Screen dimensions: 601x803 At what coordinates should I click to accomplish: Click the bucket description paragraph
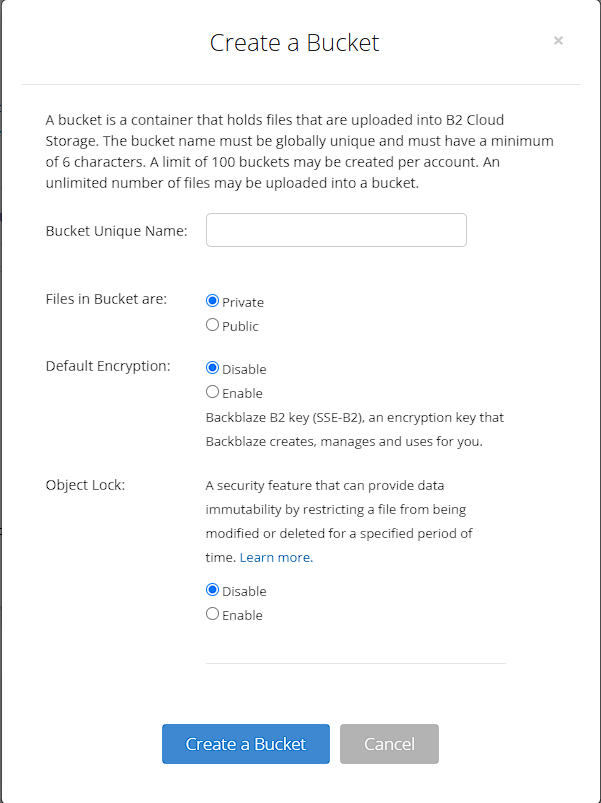click(300, 150)
